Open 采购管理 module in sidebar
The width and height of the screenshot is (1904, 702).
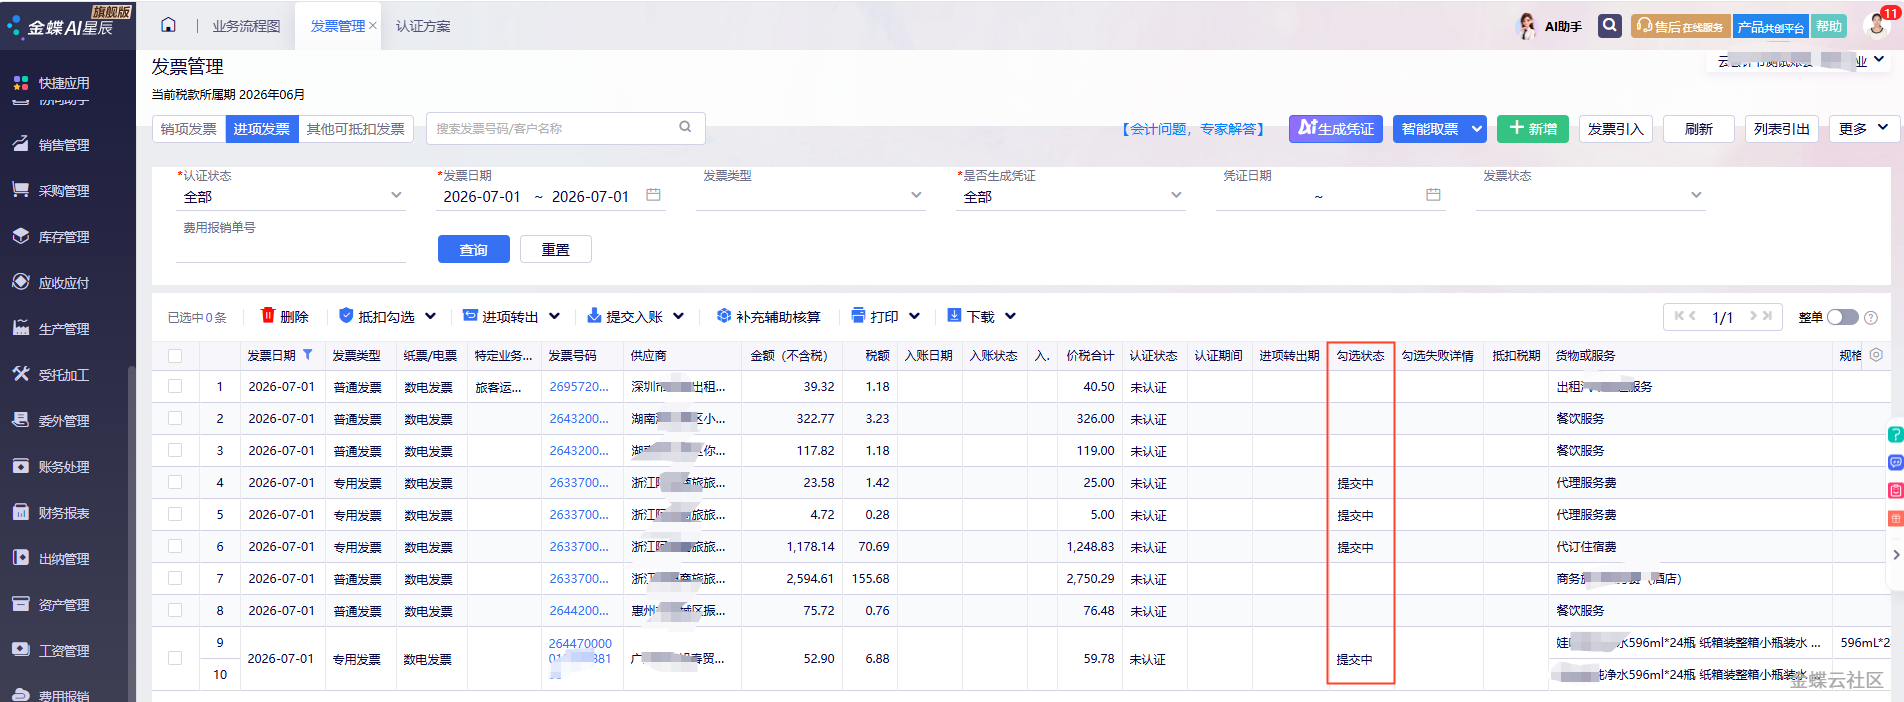click(x=66, y=191)
